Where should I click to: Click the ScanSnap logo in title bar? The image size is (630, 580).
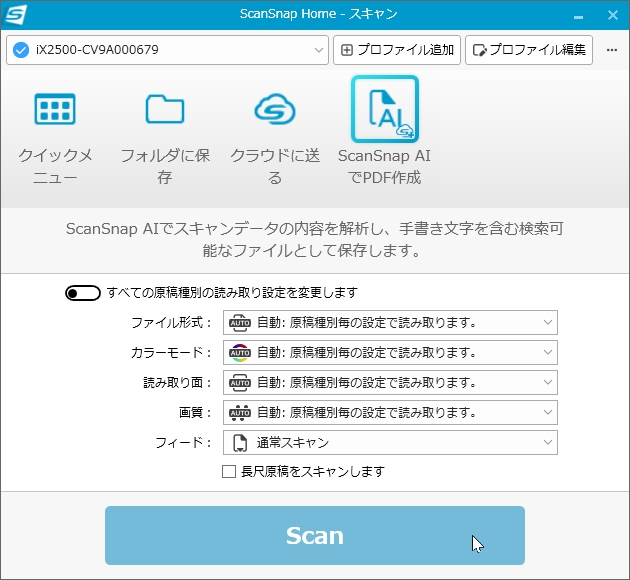point(16,14)
